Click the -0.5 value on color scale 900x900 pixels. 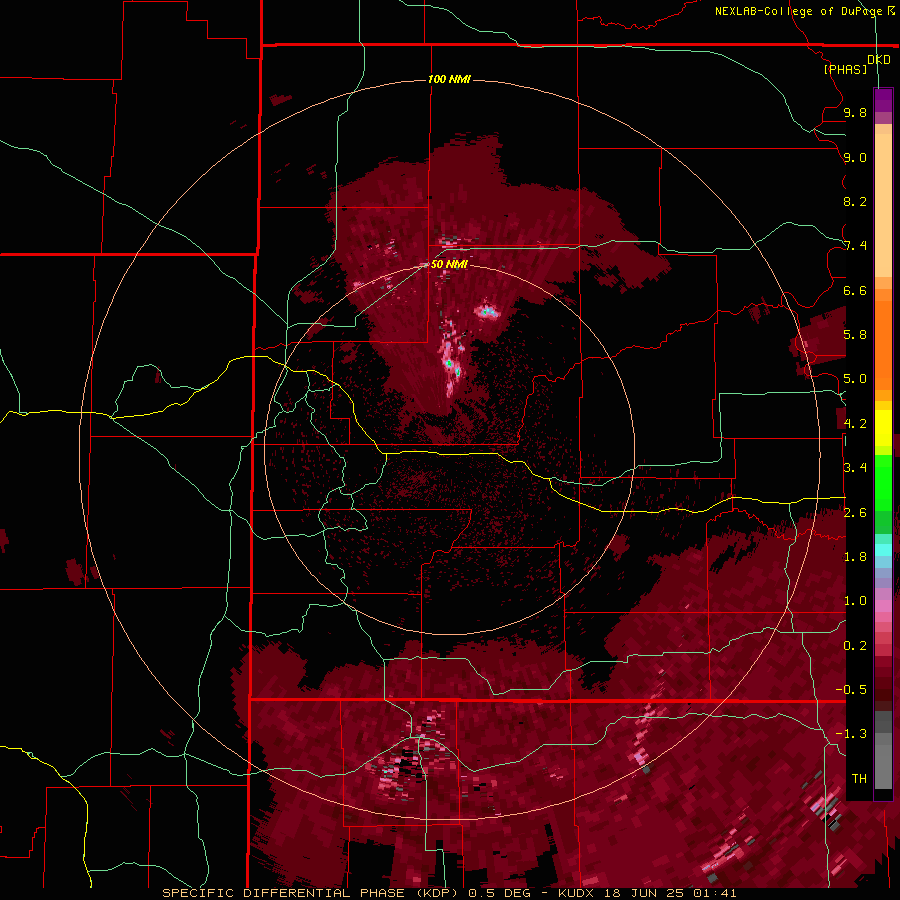tap(851, 690)
